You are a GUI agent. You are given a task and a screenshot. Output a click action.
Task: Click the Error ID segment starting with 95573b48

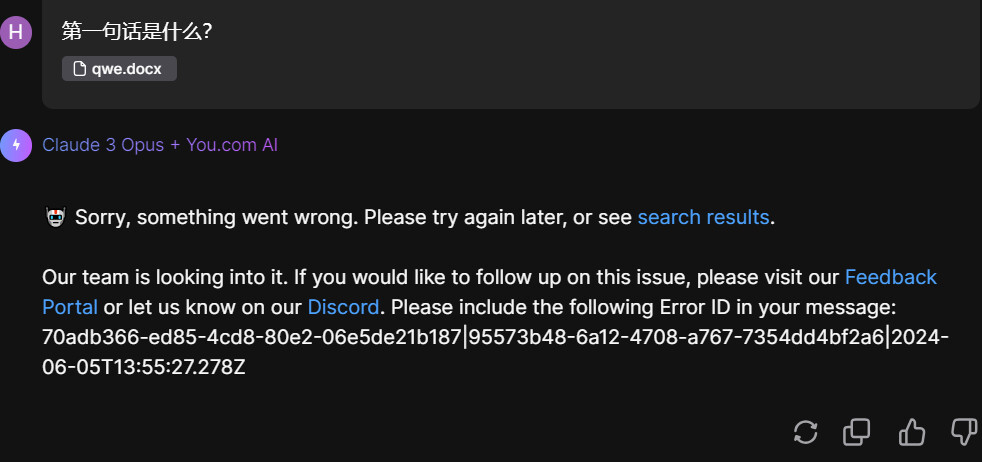(x=676, y=337)
